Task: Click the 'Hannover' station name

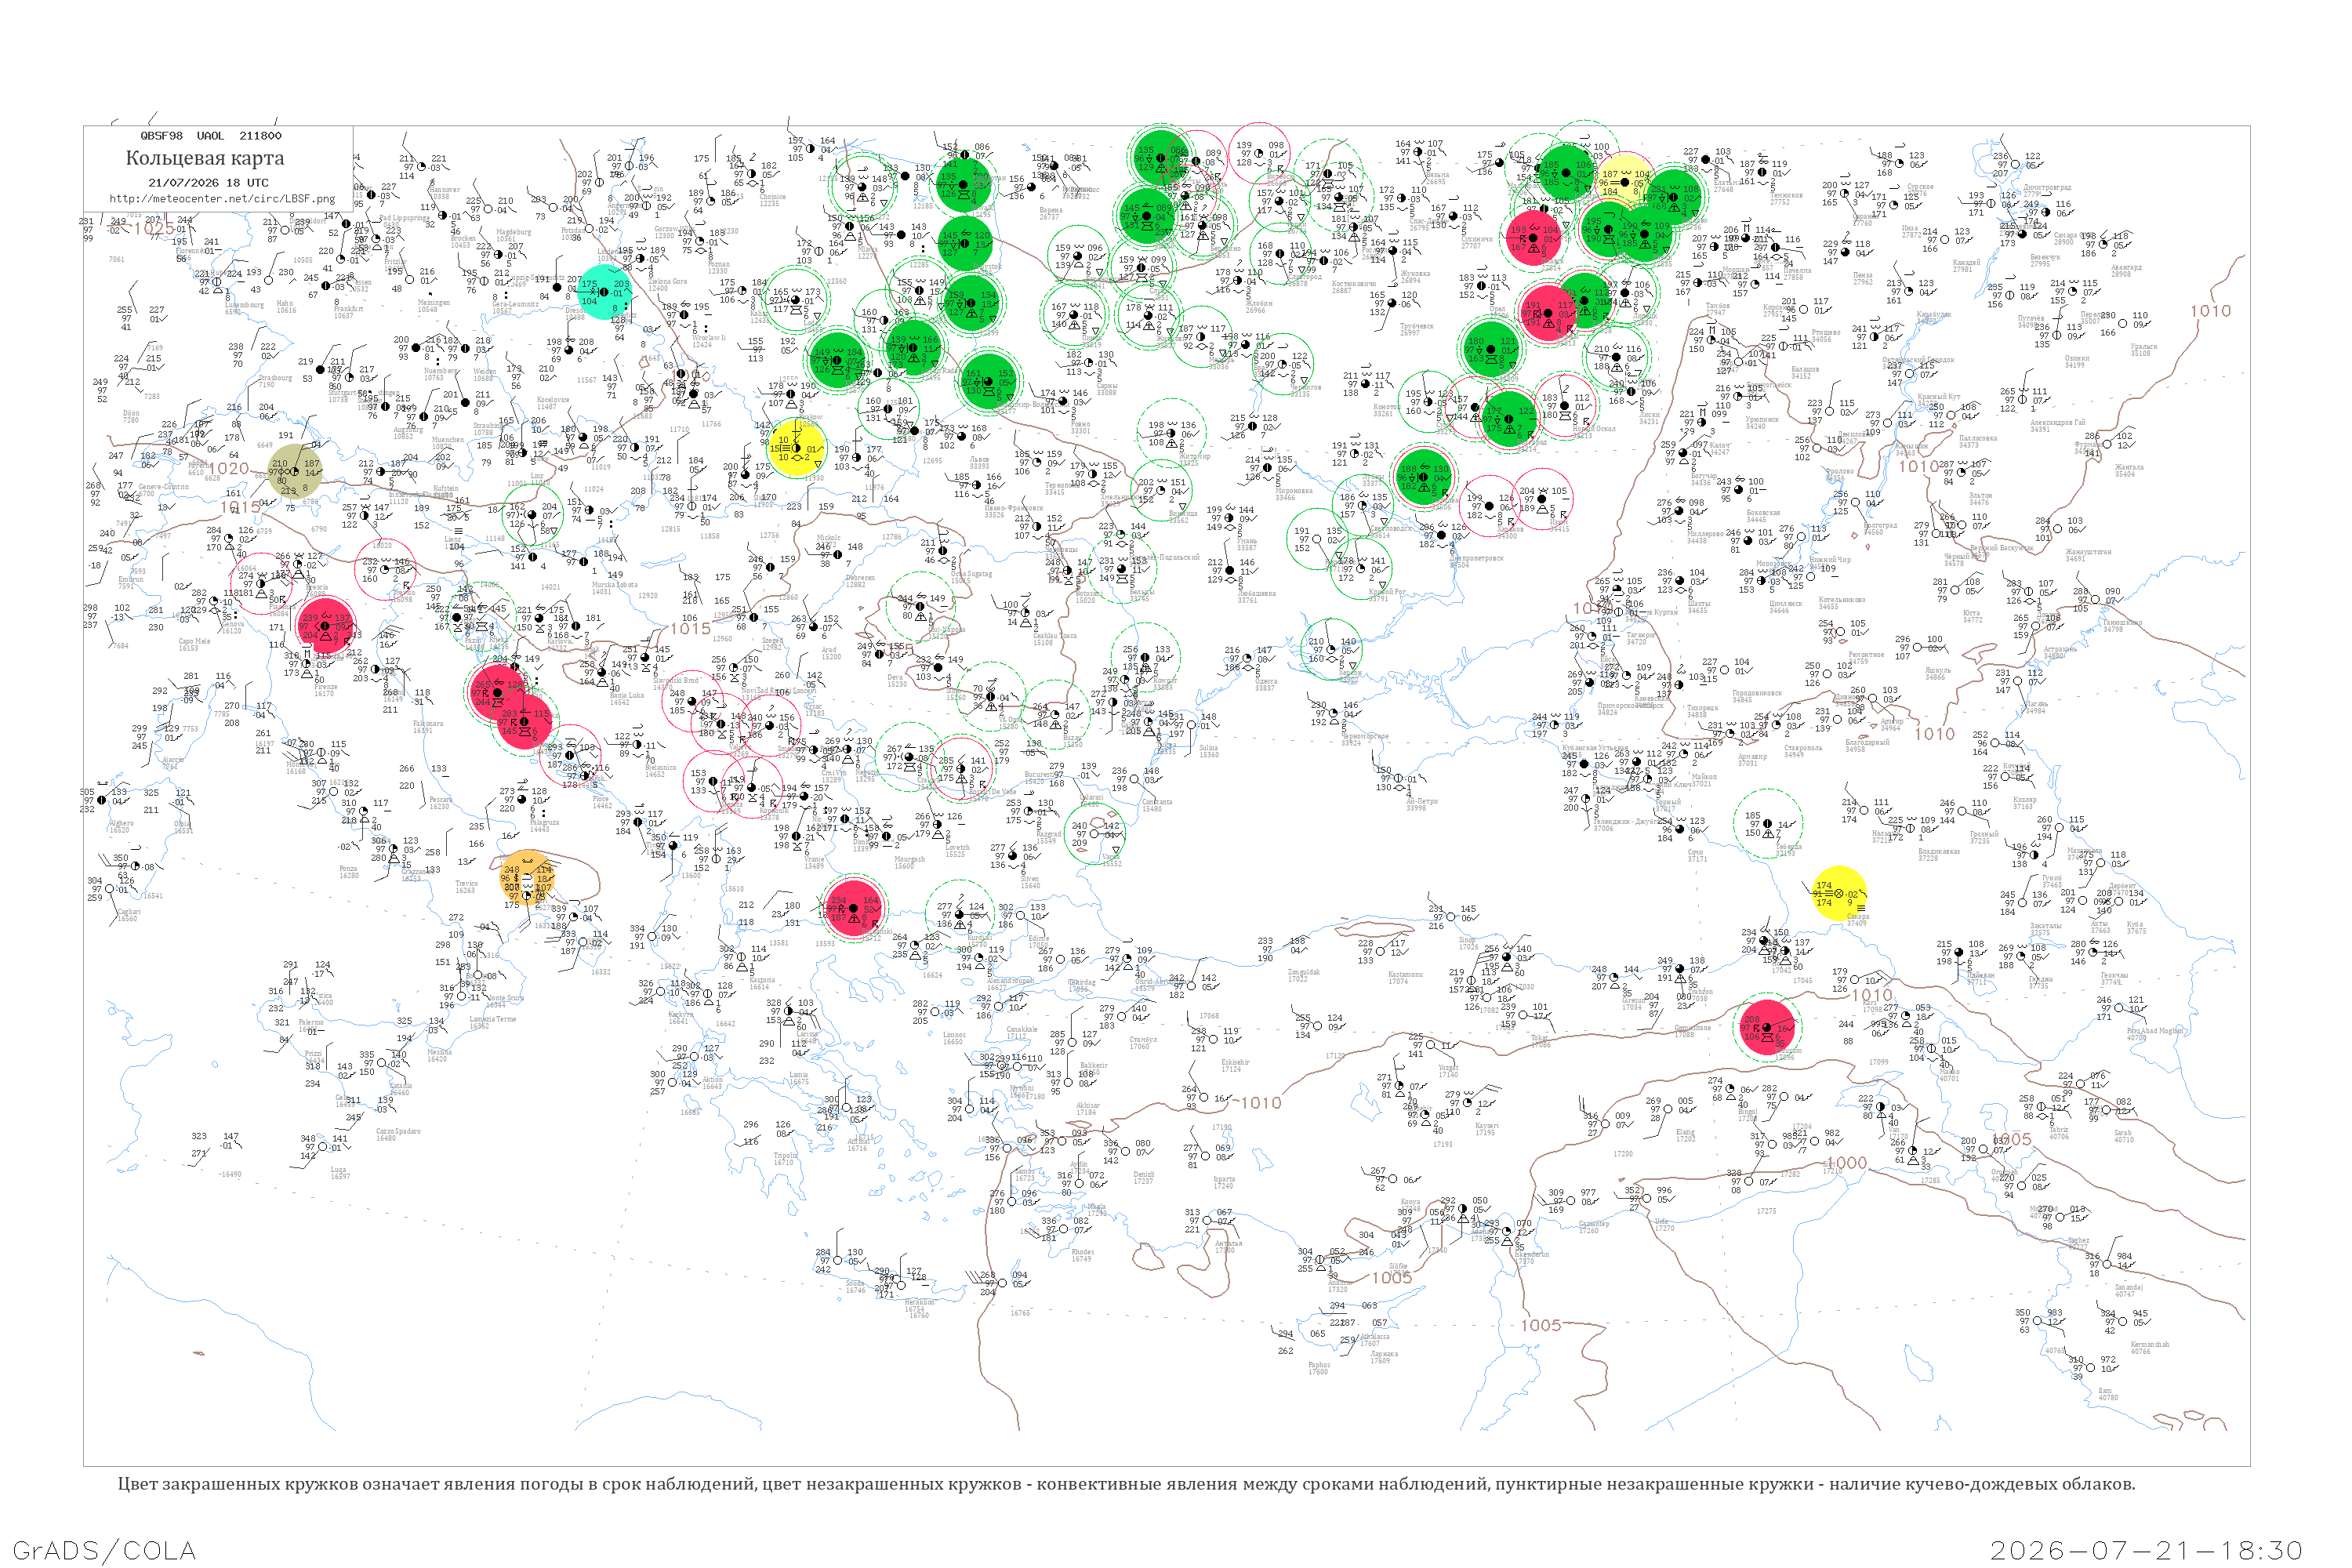Action: click(445, 190)
